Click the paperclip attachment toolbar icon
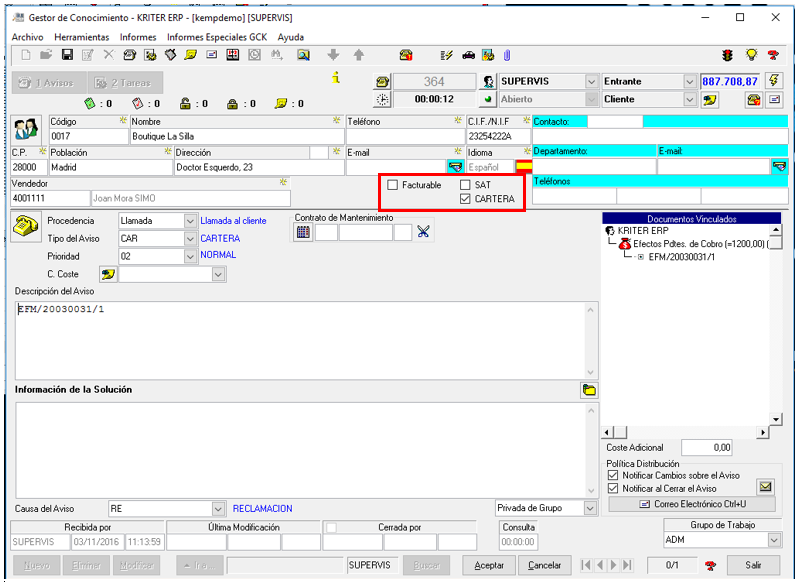Viewport: 800px width, 582px height. (x=507, y=55)
